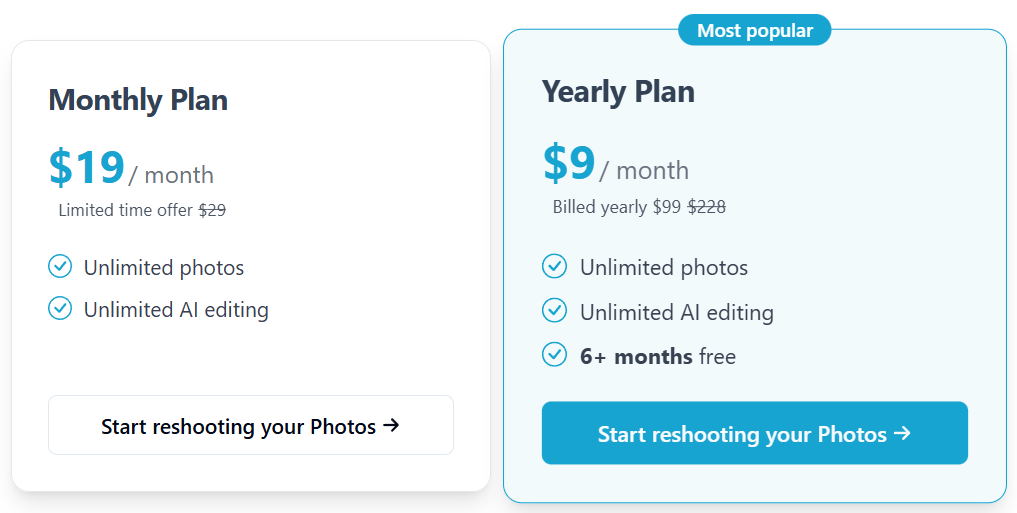Screen dimensions: 1017x513
Task: Click the check icon beside Monthly Unlimited photos
Action: point(60,266)
